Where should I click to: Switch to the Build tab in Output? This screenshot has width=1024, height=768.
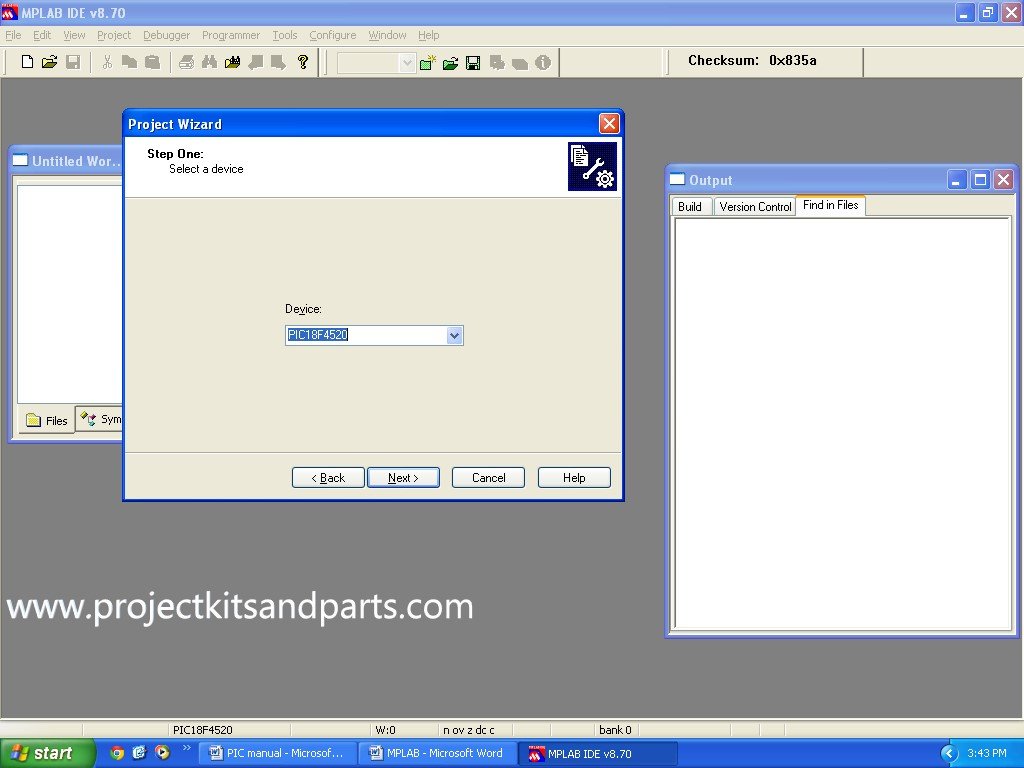coord(690,206)
